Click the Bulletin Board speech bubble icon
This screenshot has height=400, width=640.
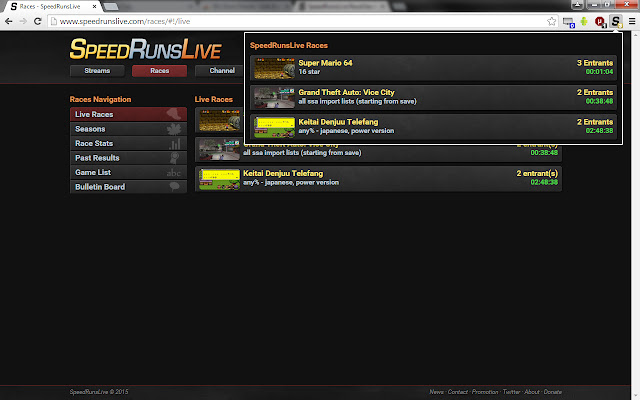(x=175, y=187)
